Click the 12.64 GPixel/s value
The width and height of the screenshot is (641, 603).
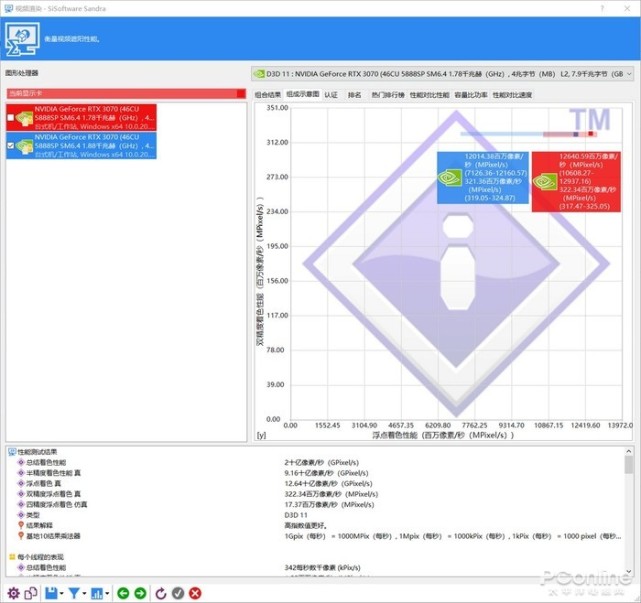point(328,483)
